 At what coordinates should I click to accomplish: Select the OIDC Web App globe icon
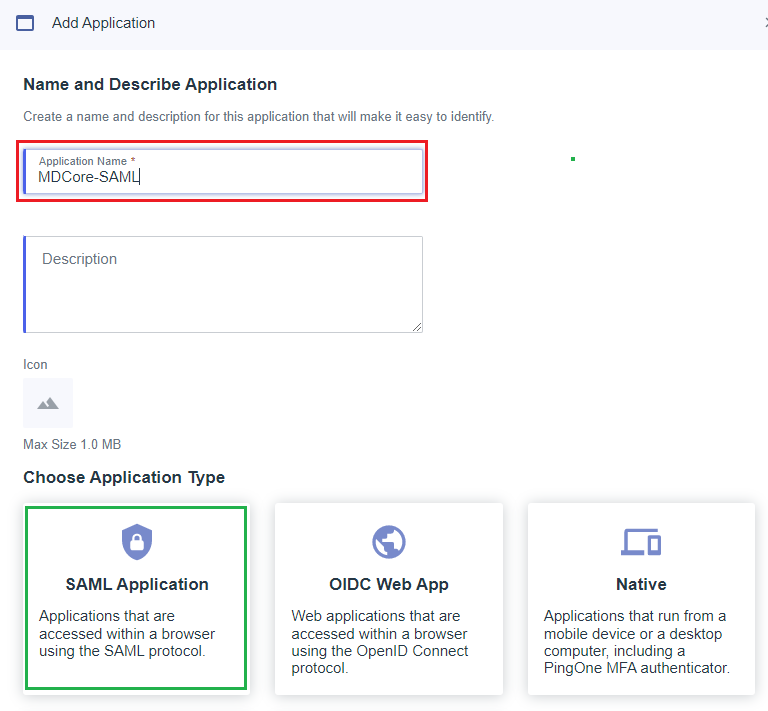(x=389, y=542)
